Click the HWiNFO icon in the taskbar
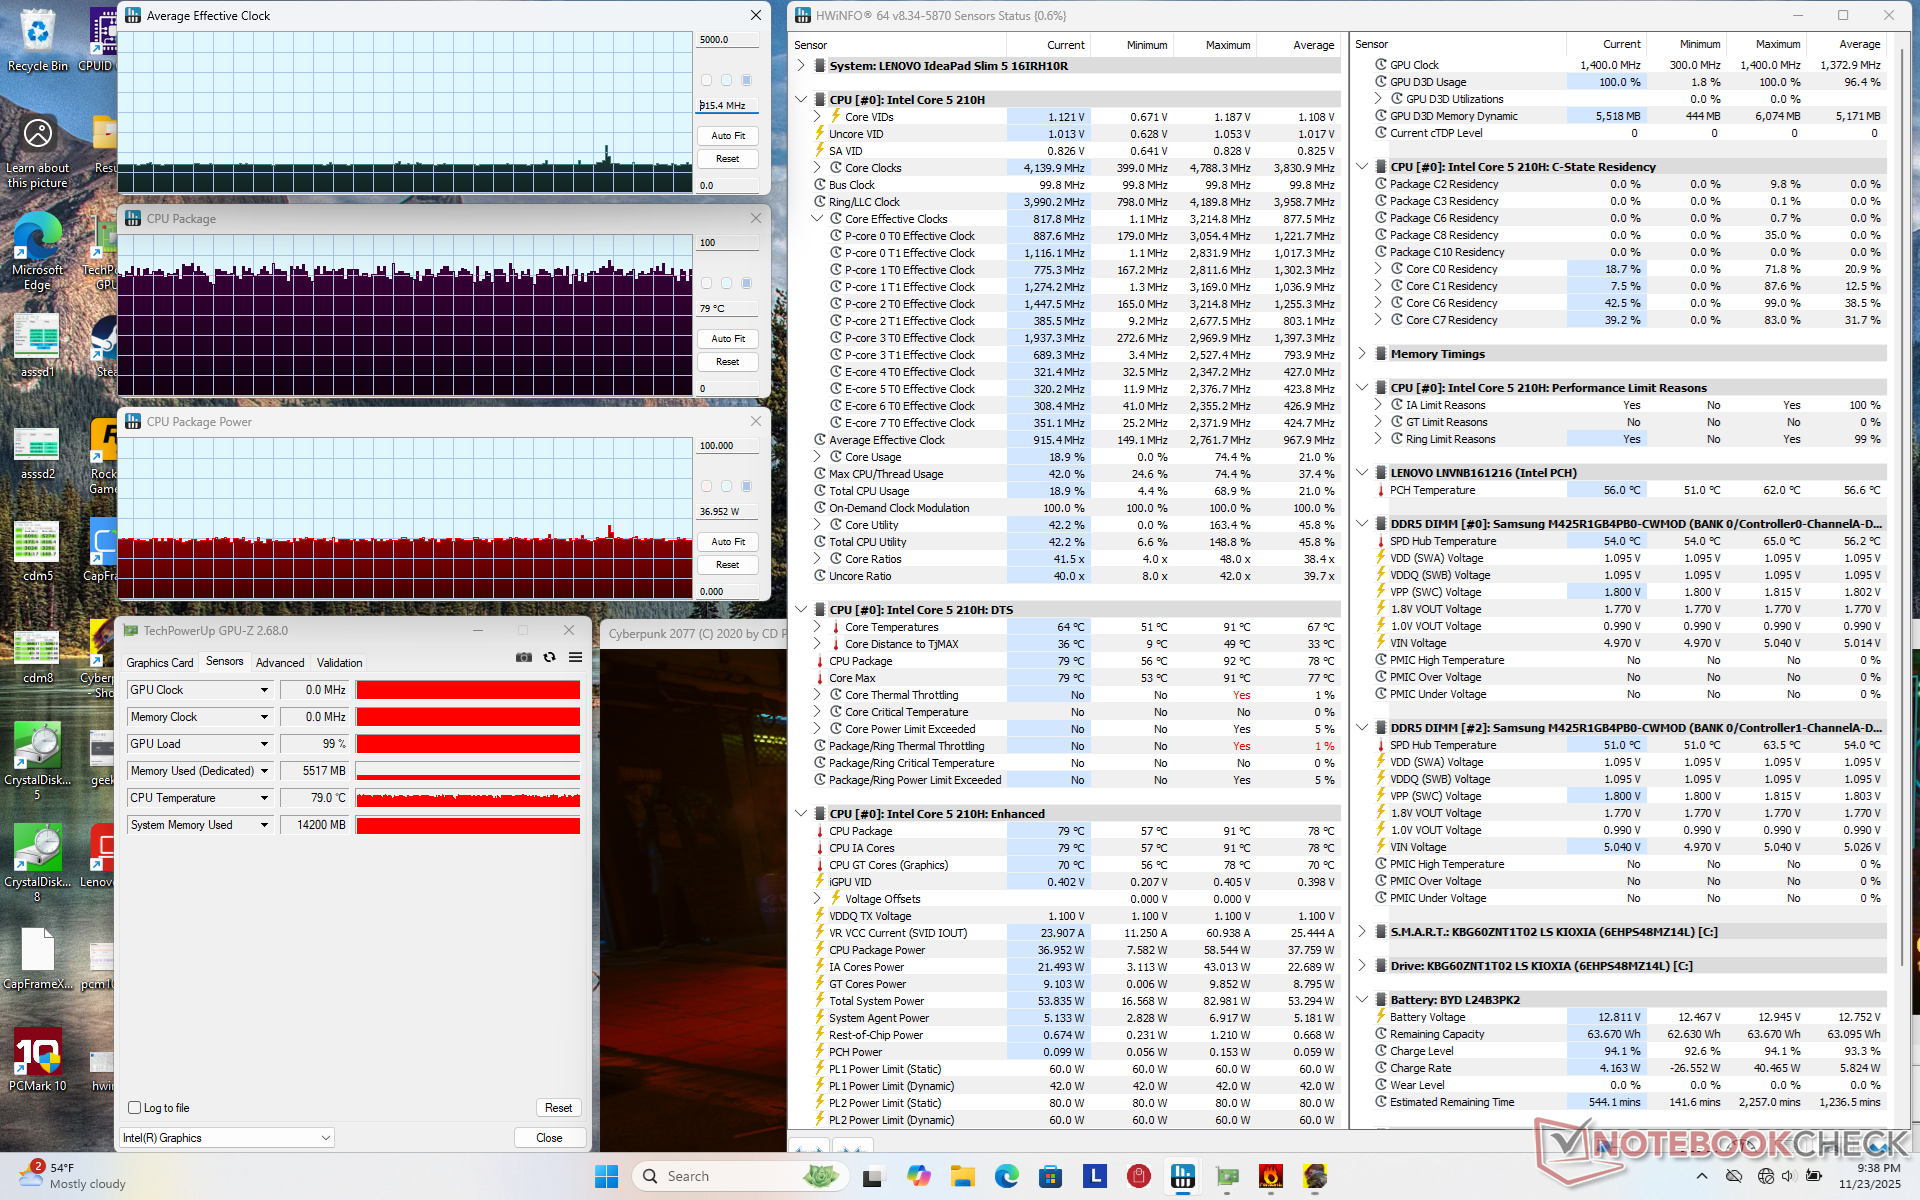Screen dimensions: 1920x1200 coord(1183,1176)
